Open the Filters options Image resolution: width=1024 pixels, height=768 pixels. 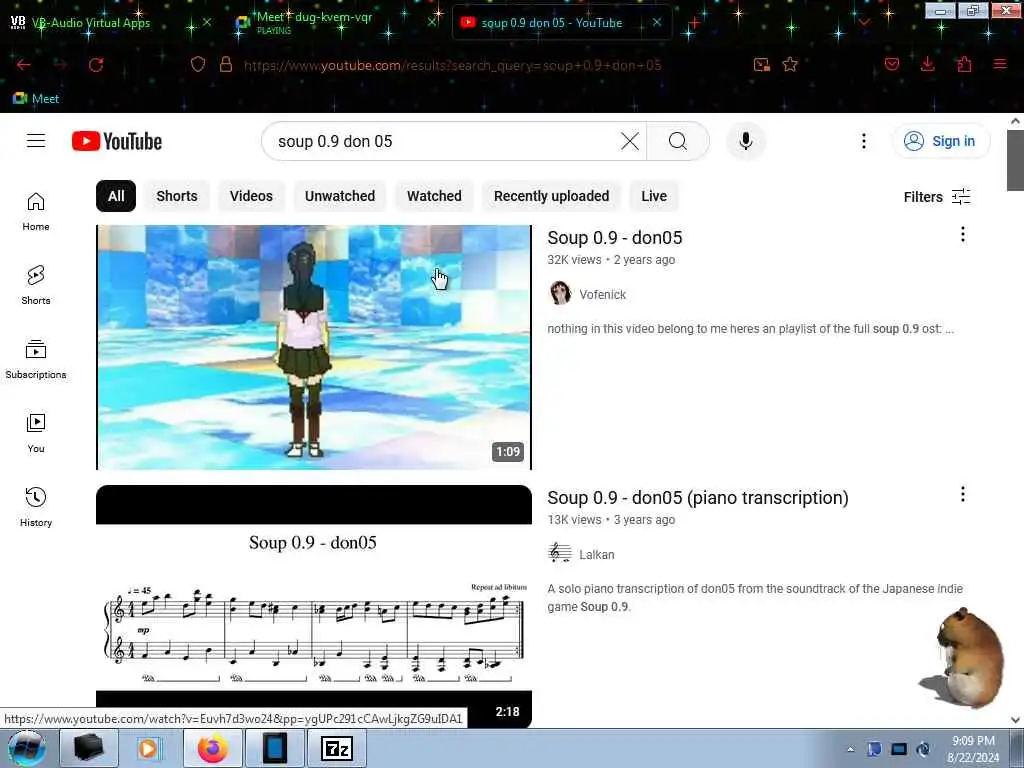936,197
